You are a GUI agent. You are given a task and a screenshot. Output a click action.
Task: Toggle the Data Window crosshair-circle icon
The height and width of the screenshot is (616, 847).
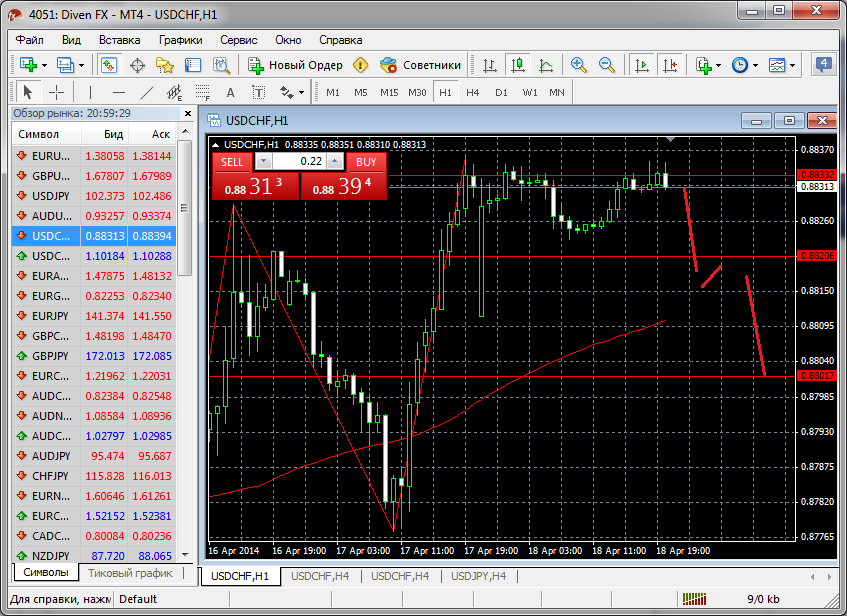coord(138,65)
